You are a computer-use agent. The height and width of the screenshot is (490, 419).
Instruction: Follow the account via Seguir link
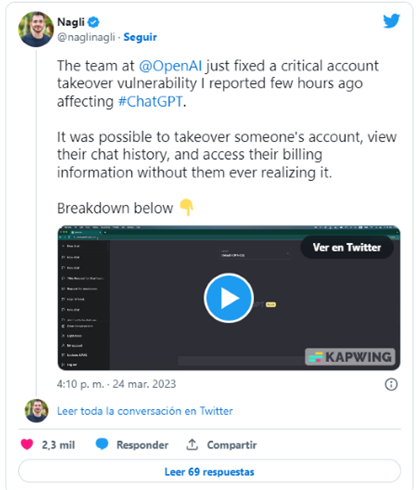[x=140, y=37]
